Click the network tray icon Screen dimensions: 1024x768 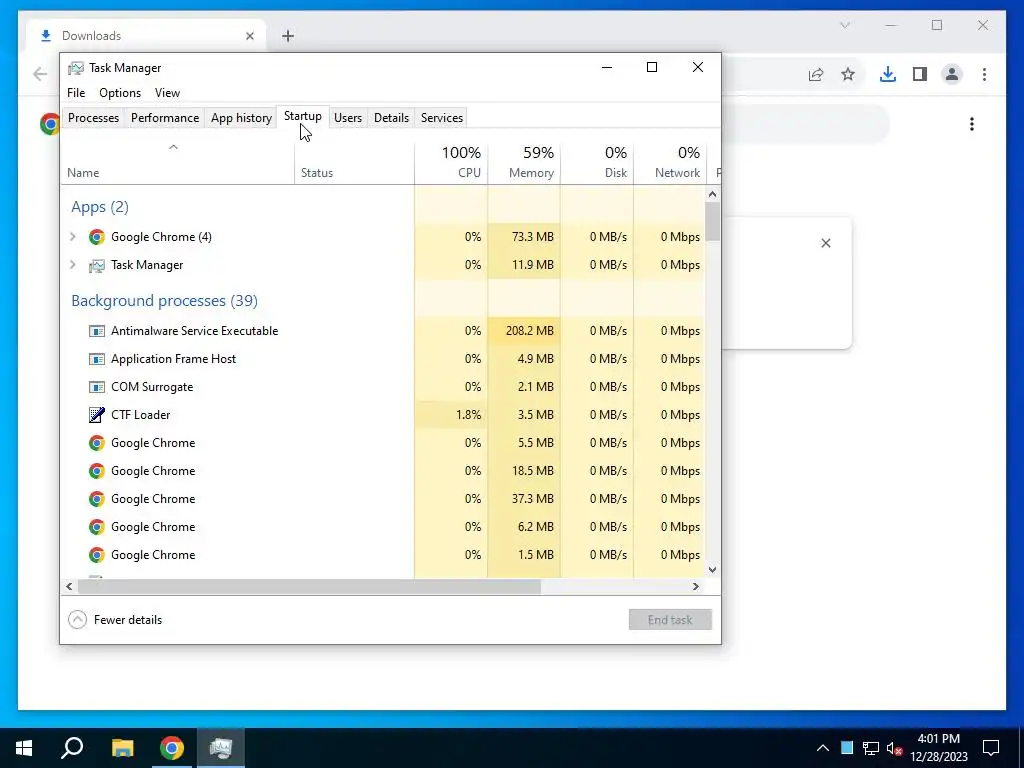[871, 748]
